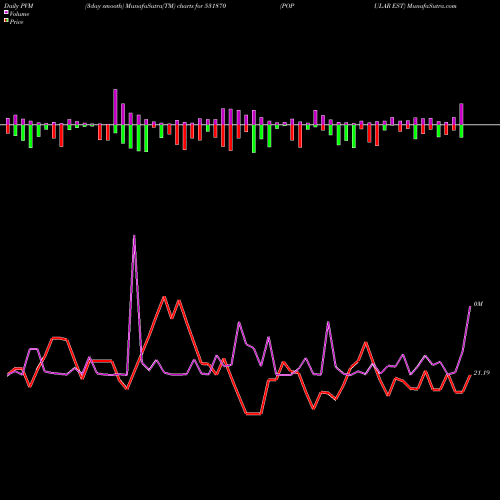The height and width of the screenshot is (500, 500).
Task: Click the tallest magenta volume bar
Action: tap(115, 107)
